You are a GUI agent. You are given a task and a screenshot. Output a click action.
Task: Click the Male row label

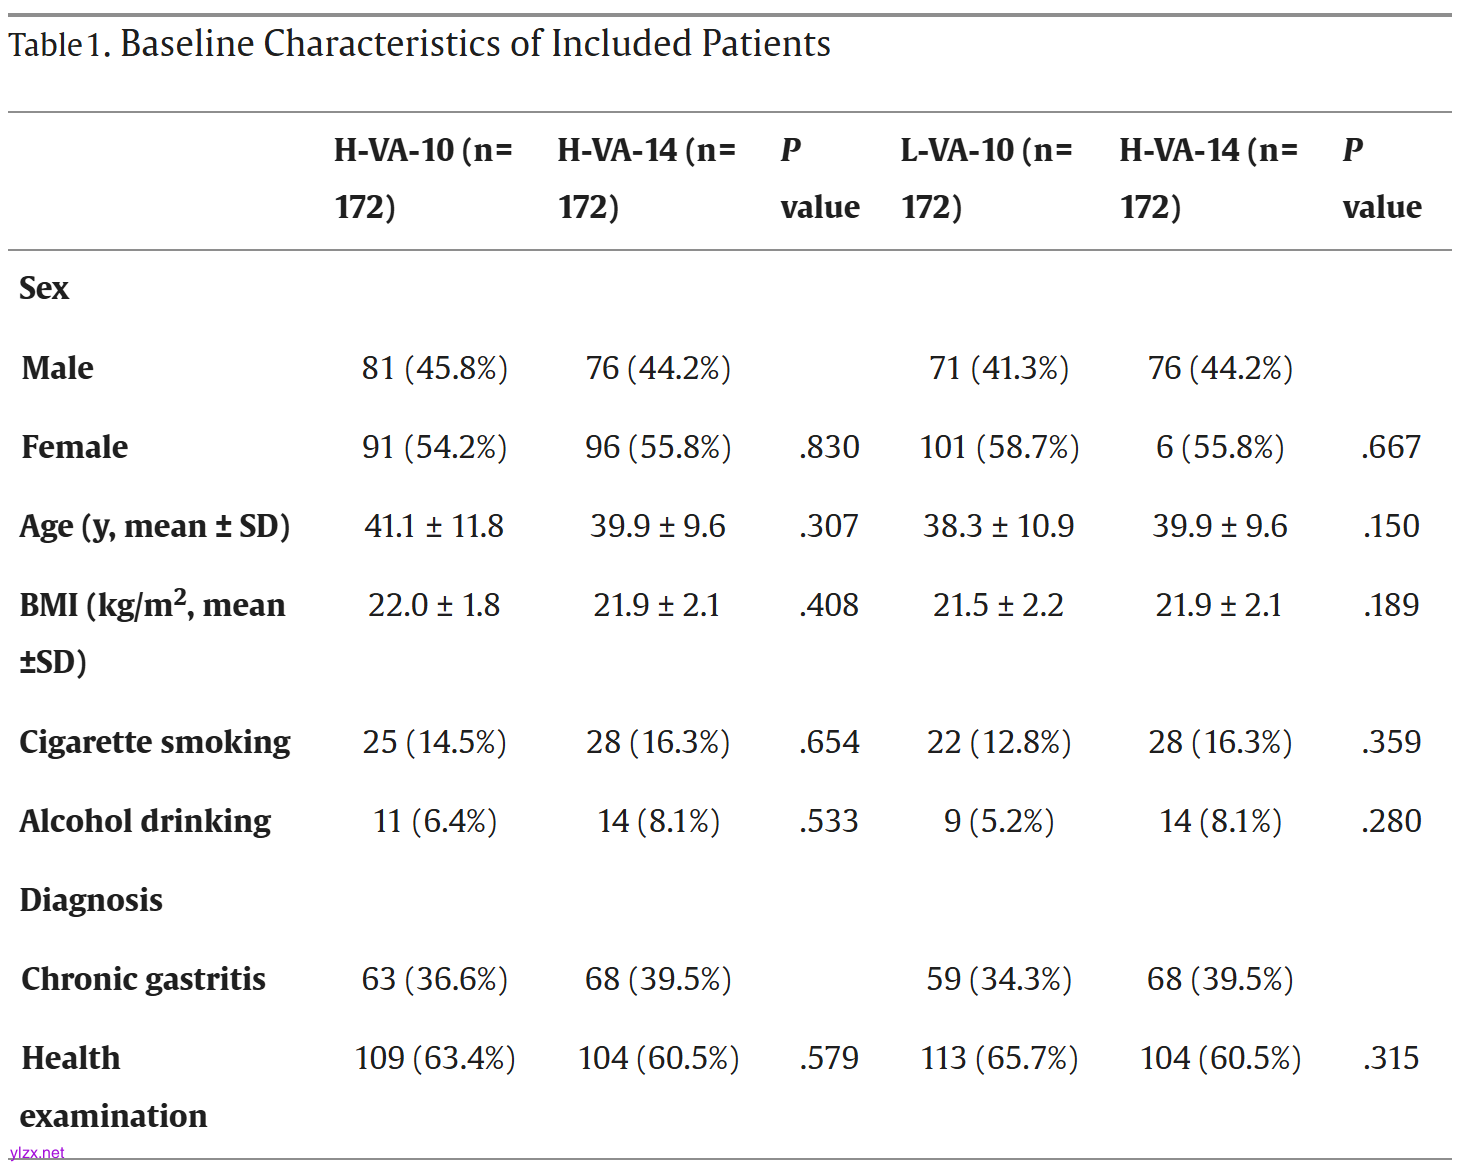coord(58,368)
